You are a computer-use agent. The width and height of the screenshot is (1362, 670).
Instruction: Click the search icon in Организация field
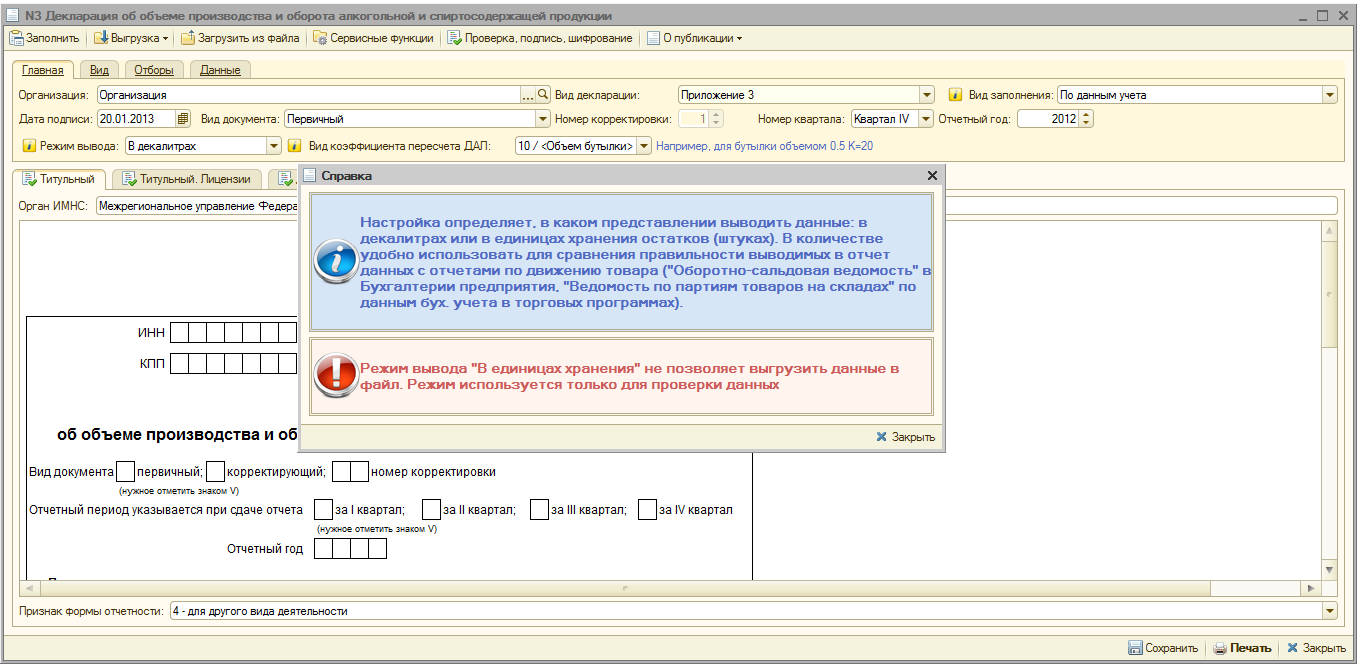544,95
